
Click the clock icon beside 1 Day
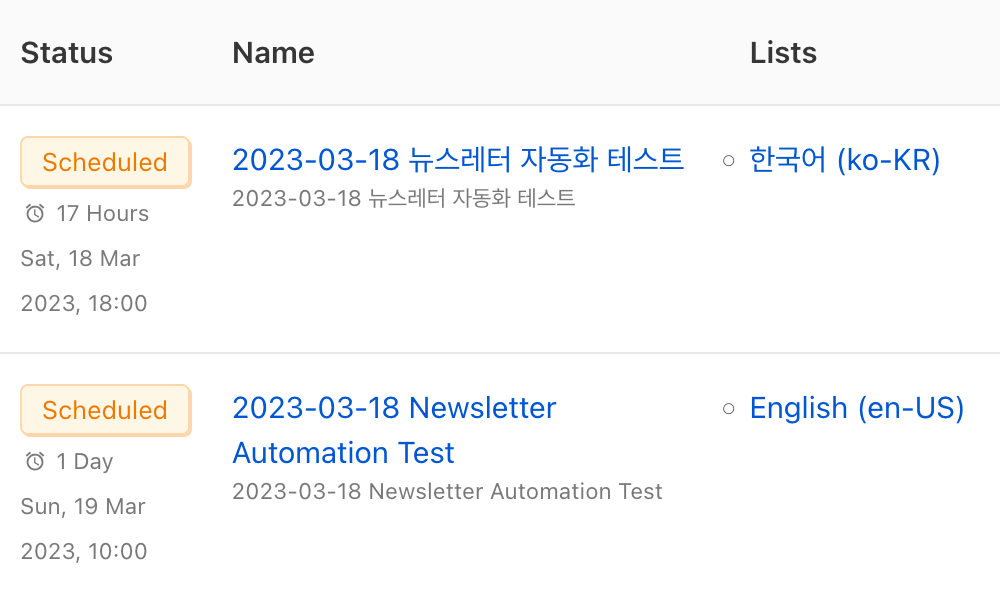click(35, 461)
